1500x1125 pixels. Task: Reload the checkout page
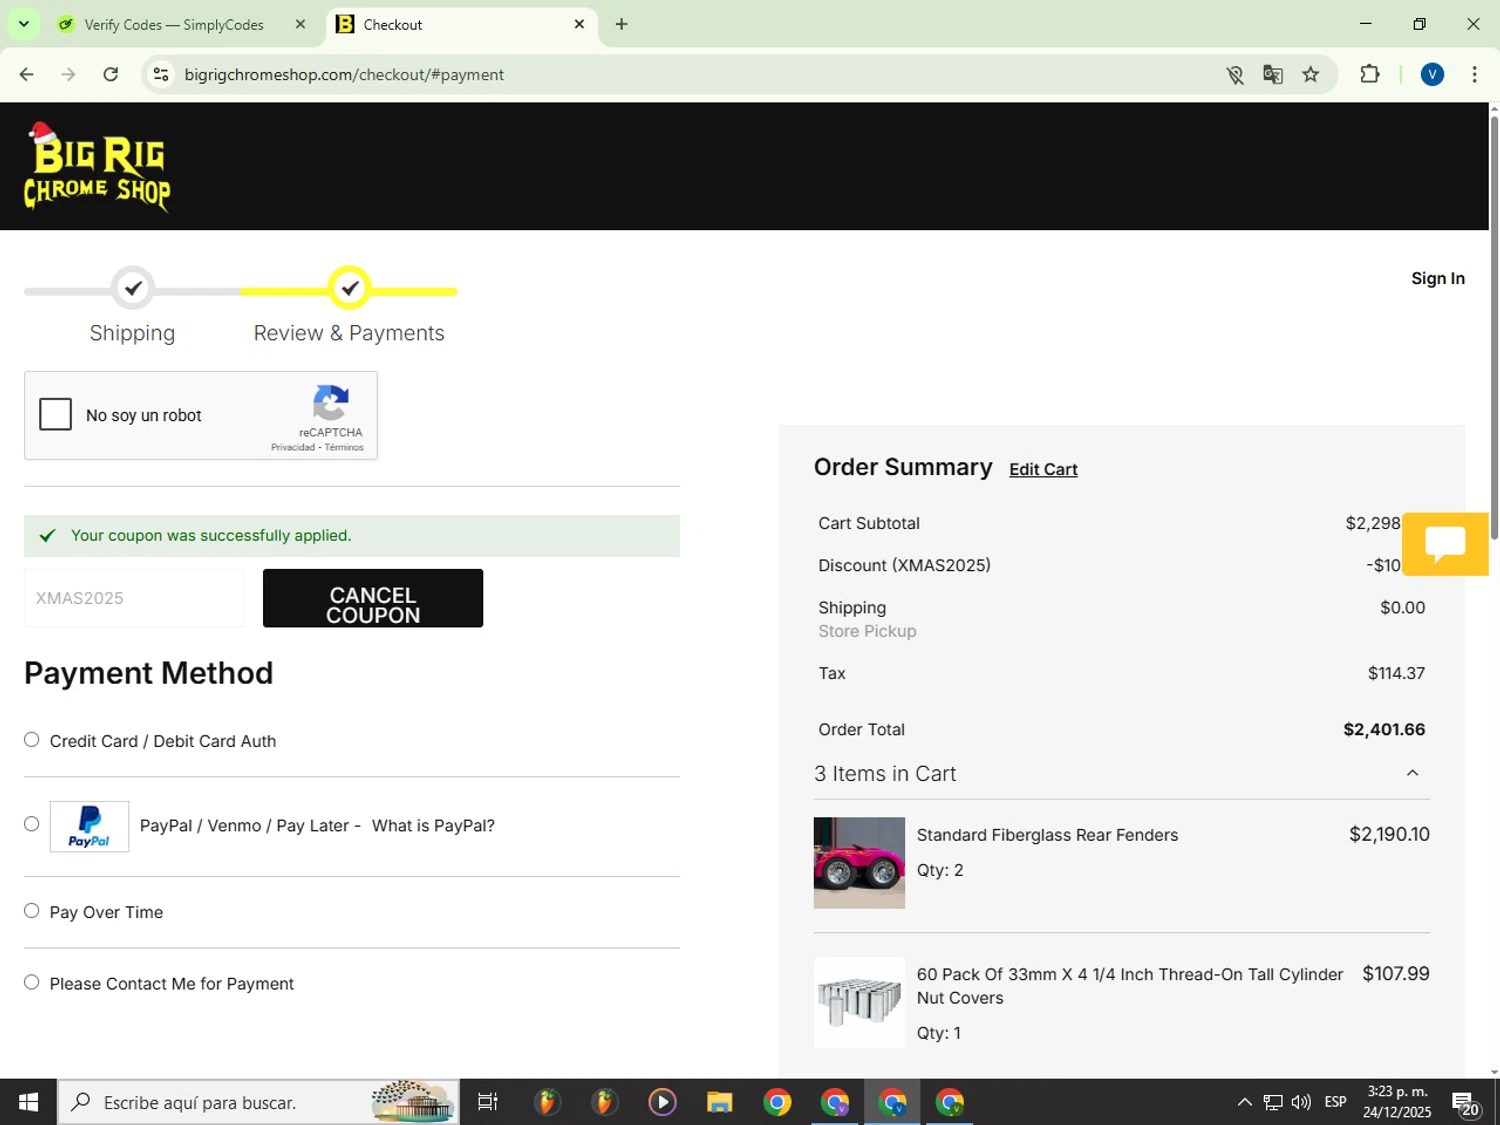tap(111, 74)
